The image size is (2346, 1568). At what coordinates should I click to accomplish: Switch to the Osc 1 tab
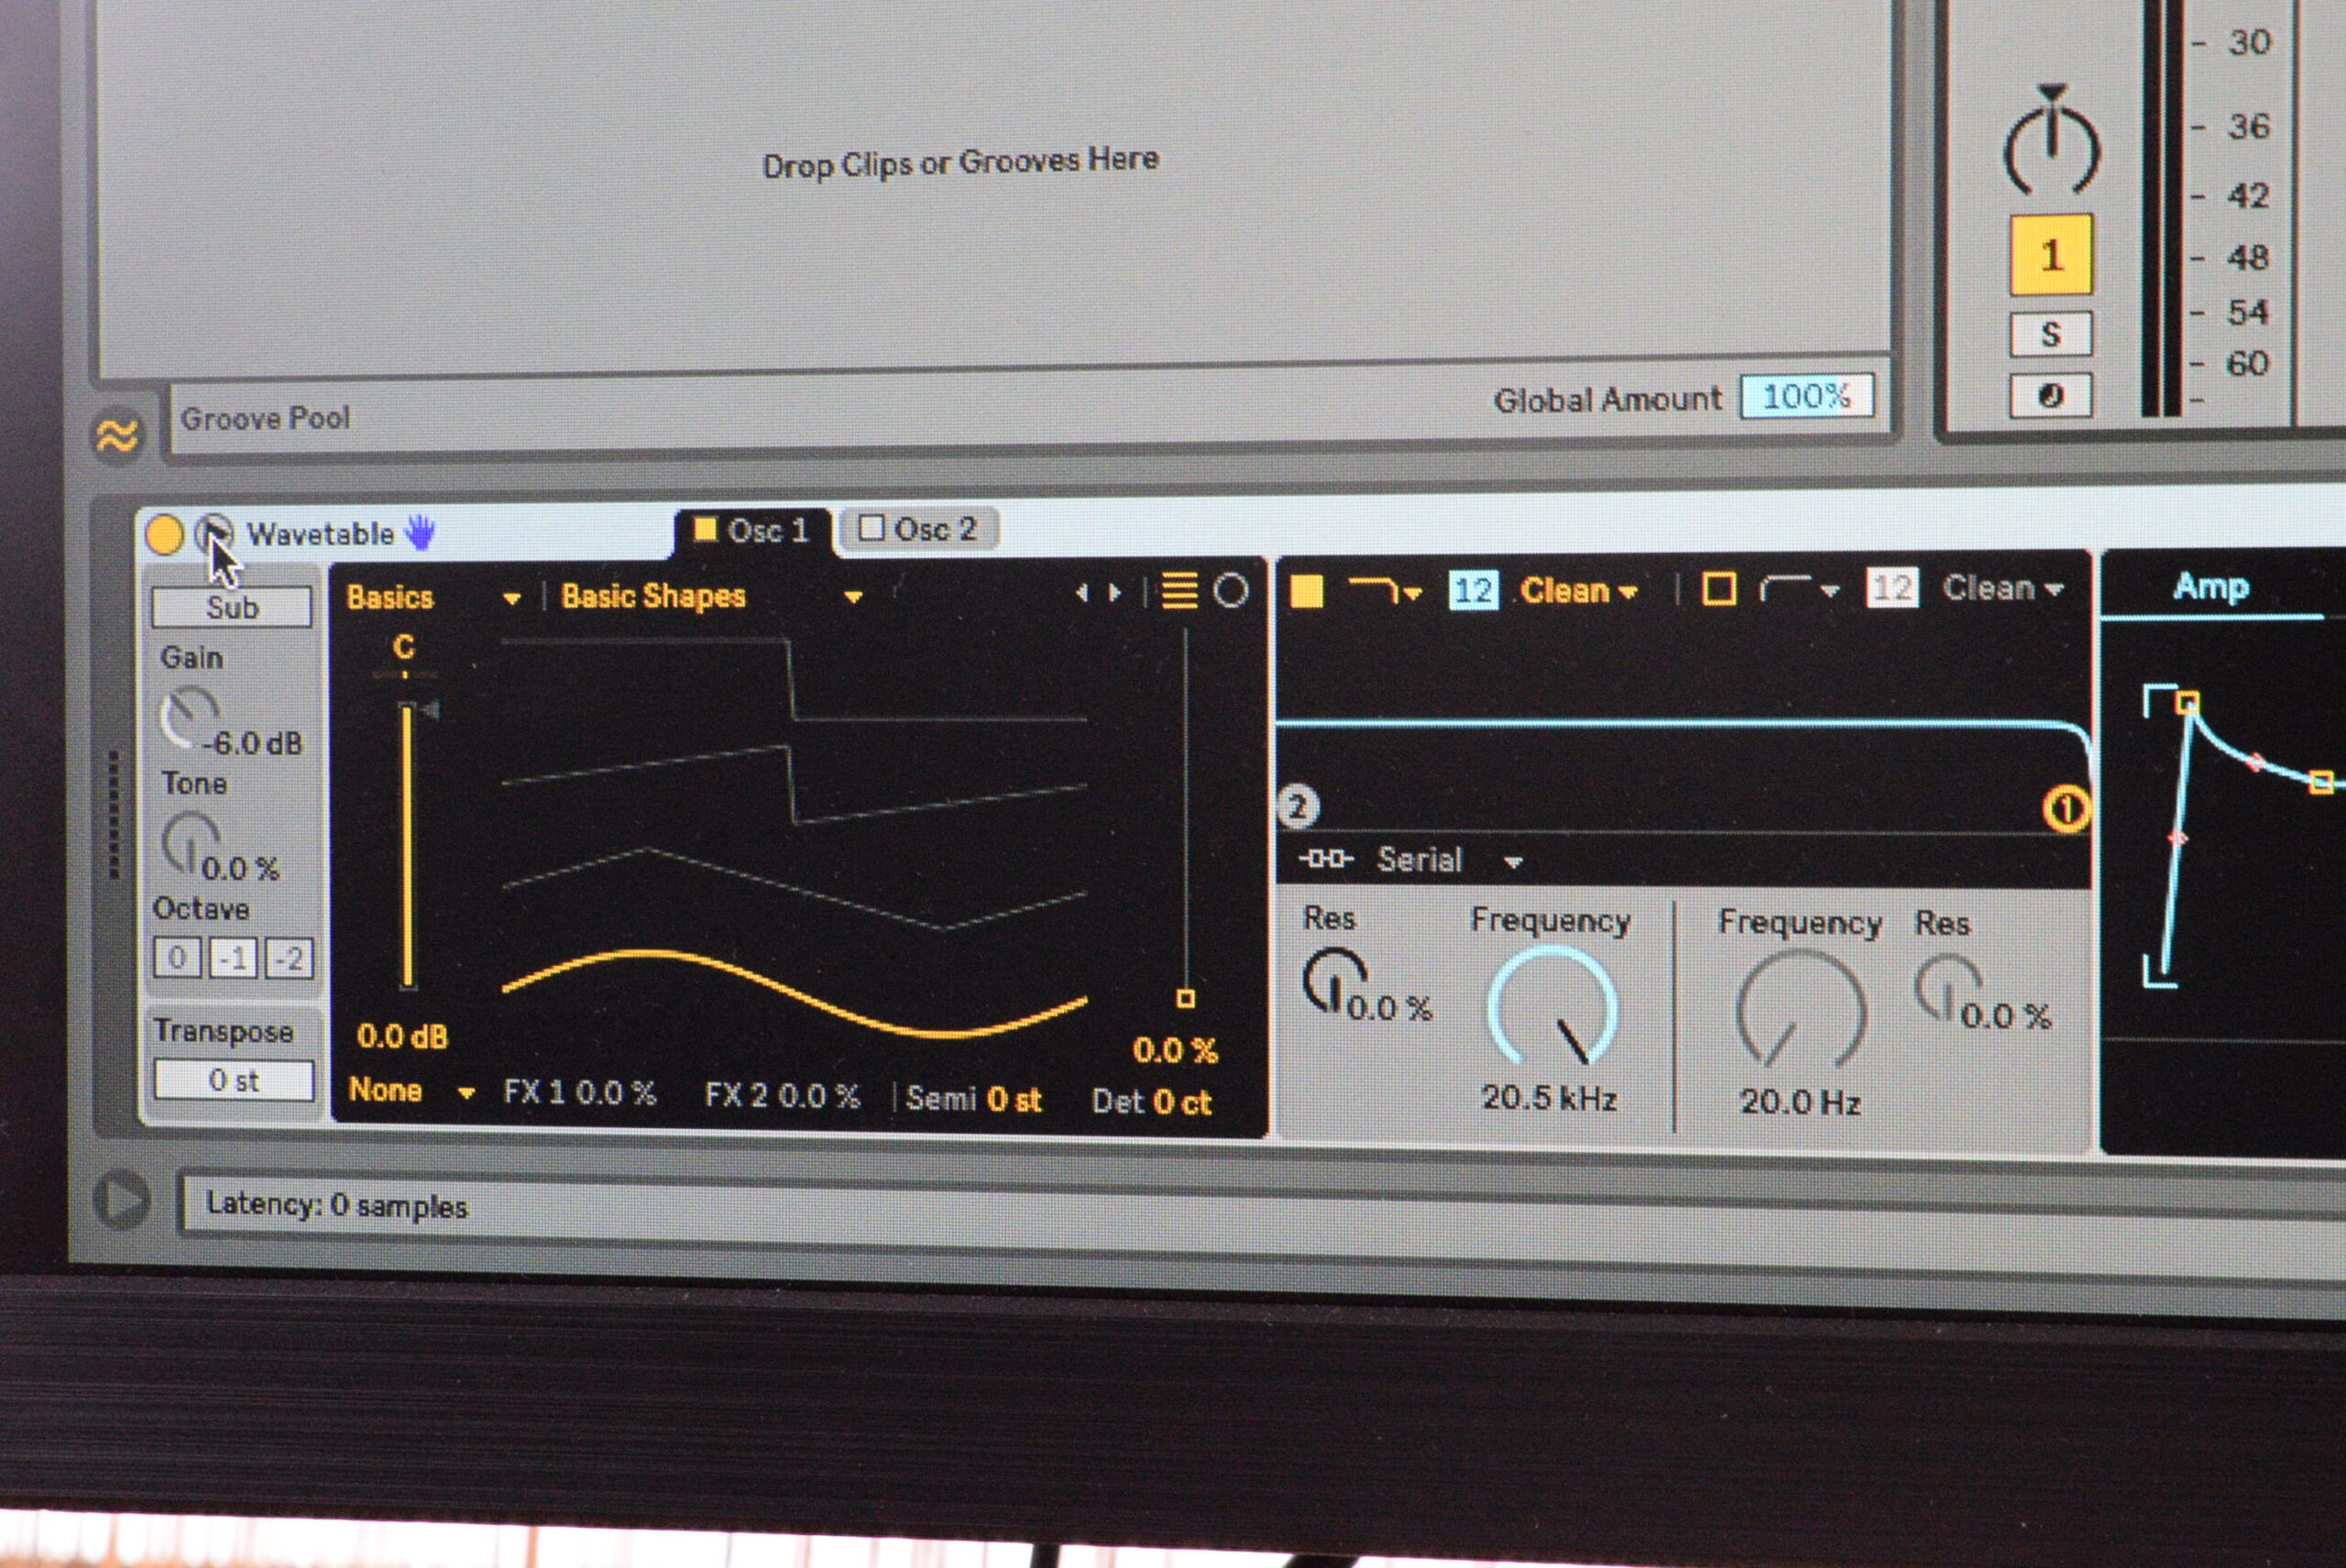coord(753,530)
